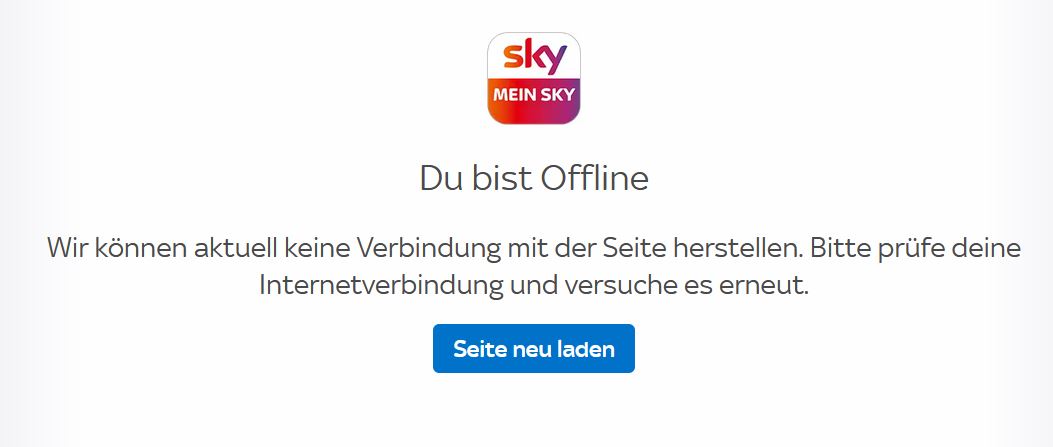Click the "Du bist Offline" heading
Viewport: 1053px width, 447px height.
[x=534, y=179]
